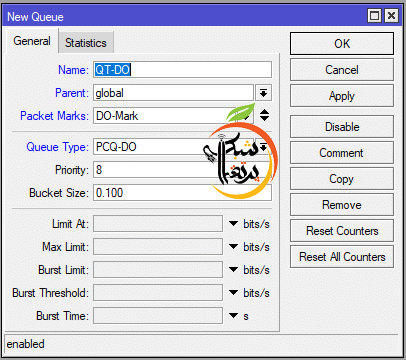Disable this queue
406x360 pixels.
tap(342, 127)
